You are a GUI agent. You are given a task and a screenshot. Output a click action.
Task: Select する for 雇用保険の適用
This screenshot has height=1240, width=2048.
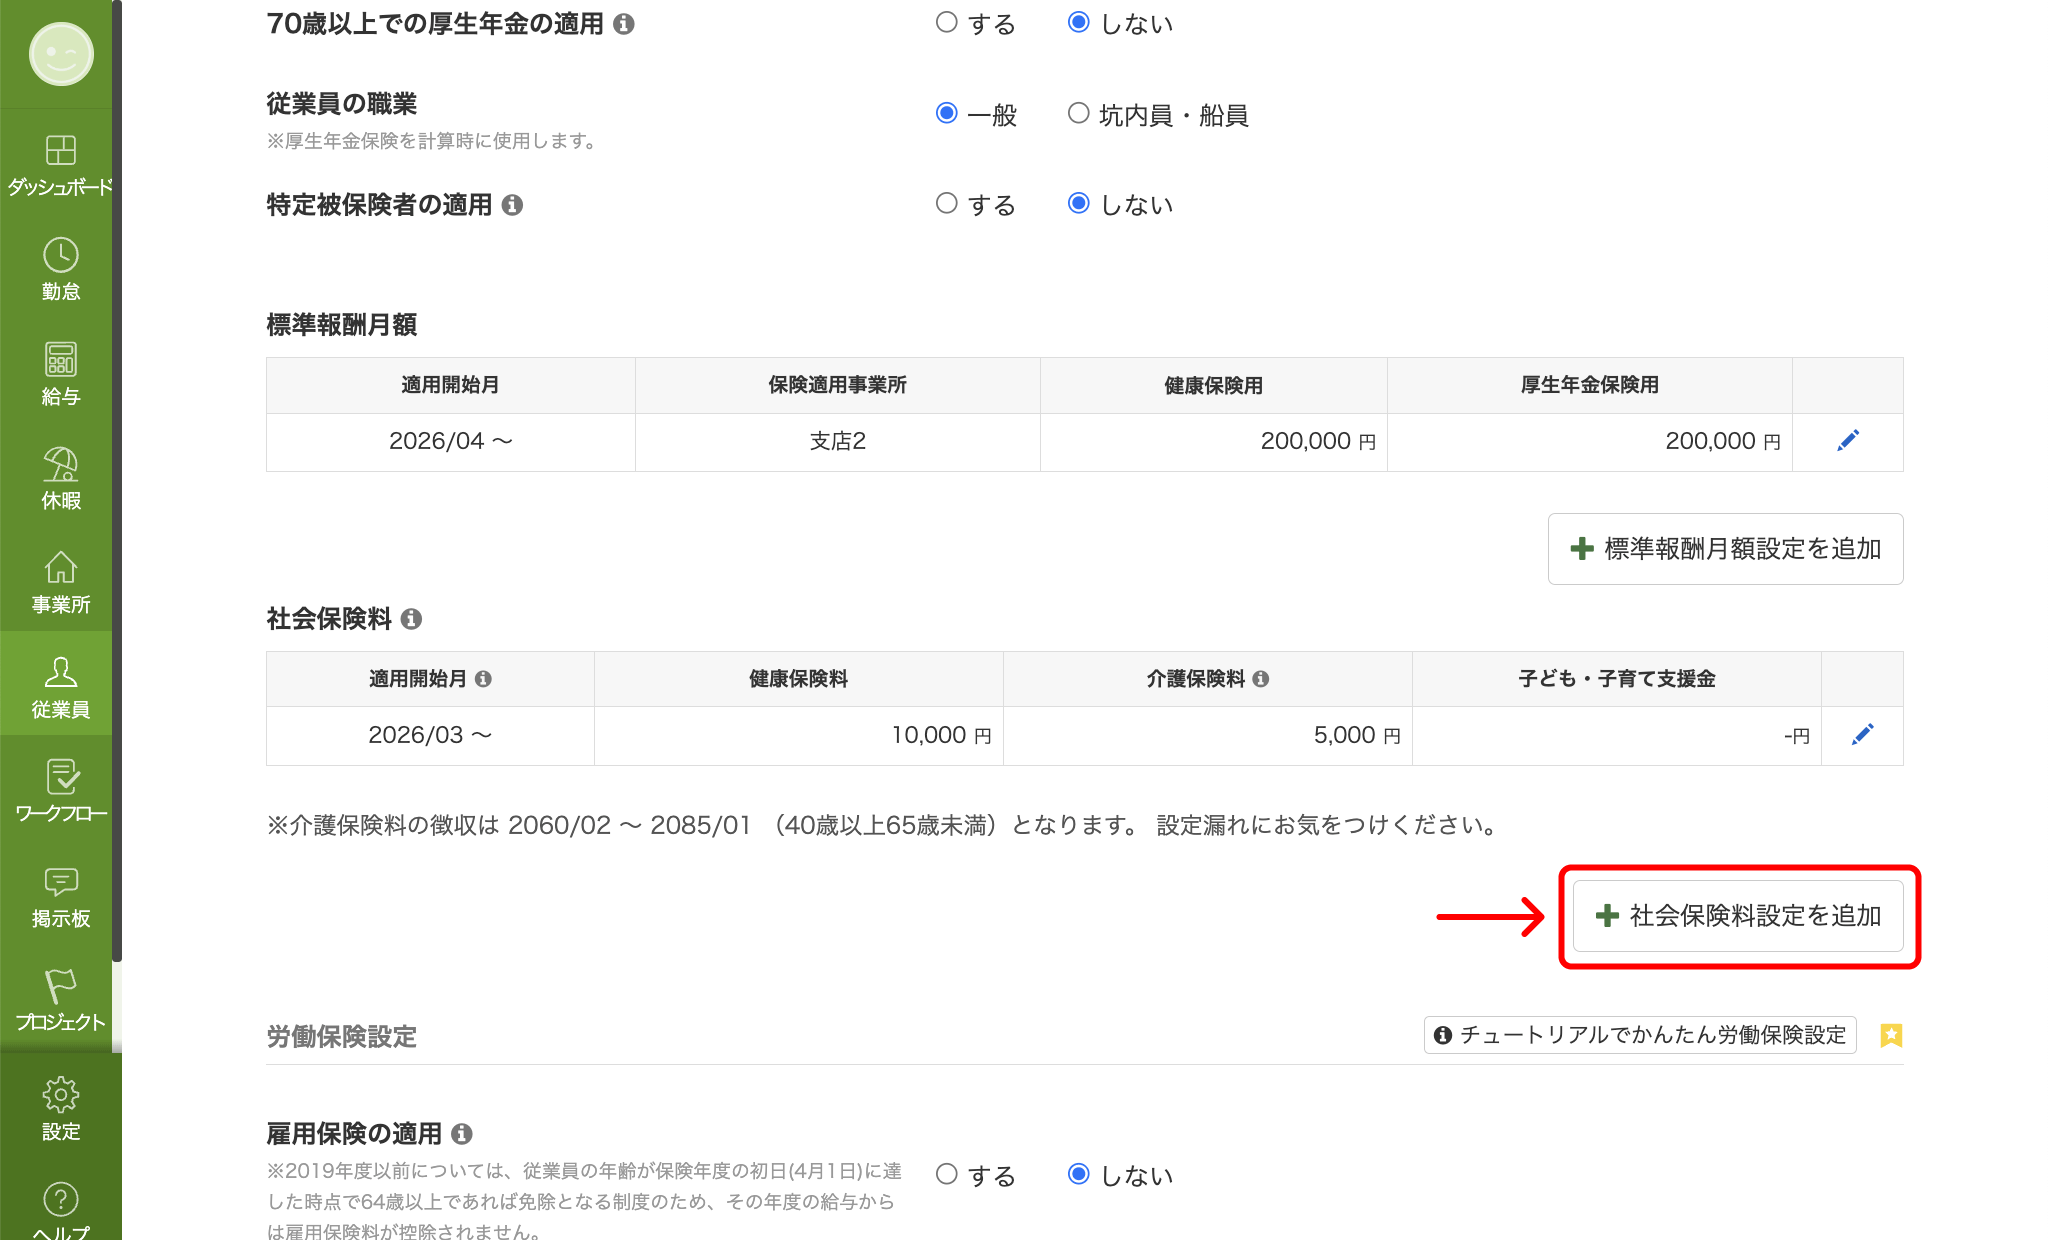point(946,1174)
